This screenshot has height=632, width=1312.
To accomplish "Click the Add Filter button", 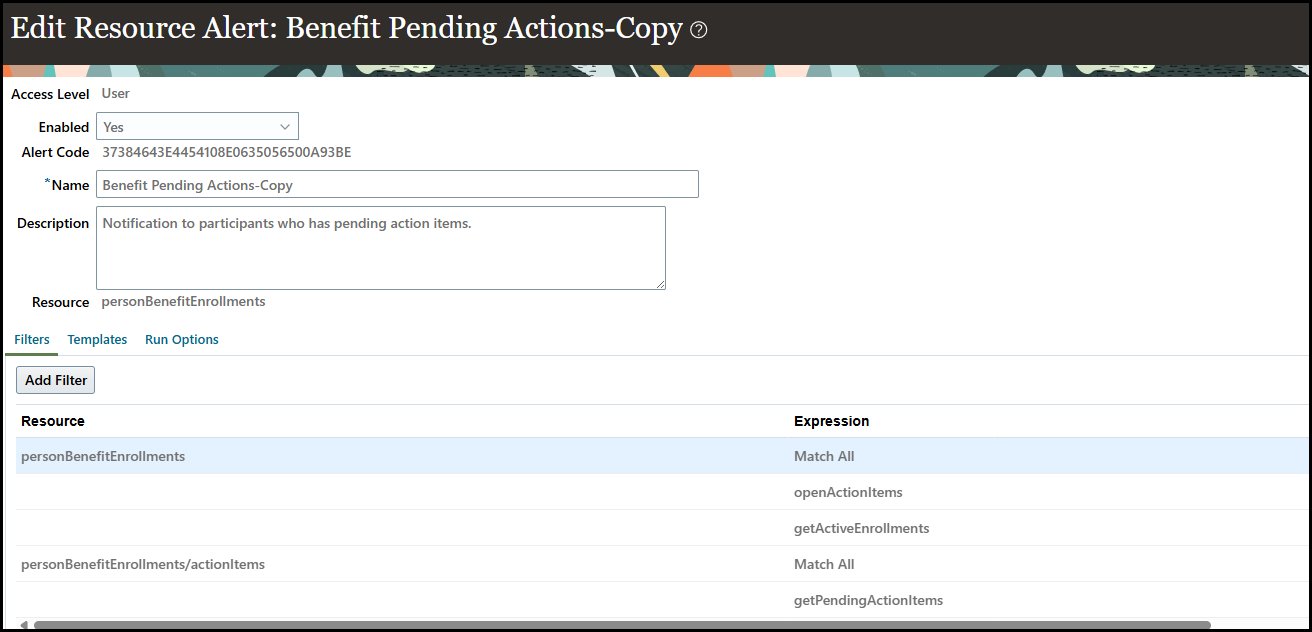I will coord(55,380).
